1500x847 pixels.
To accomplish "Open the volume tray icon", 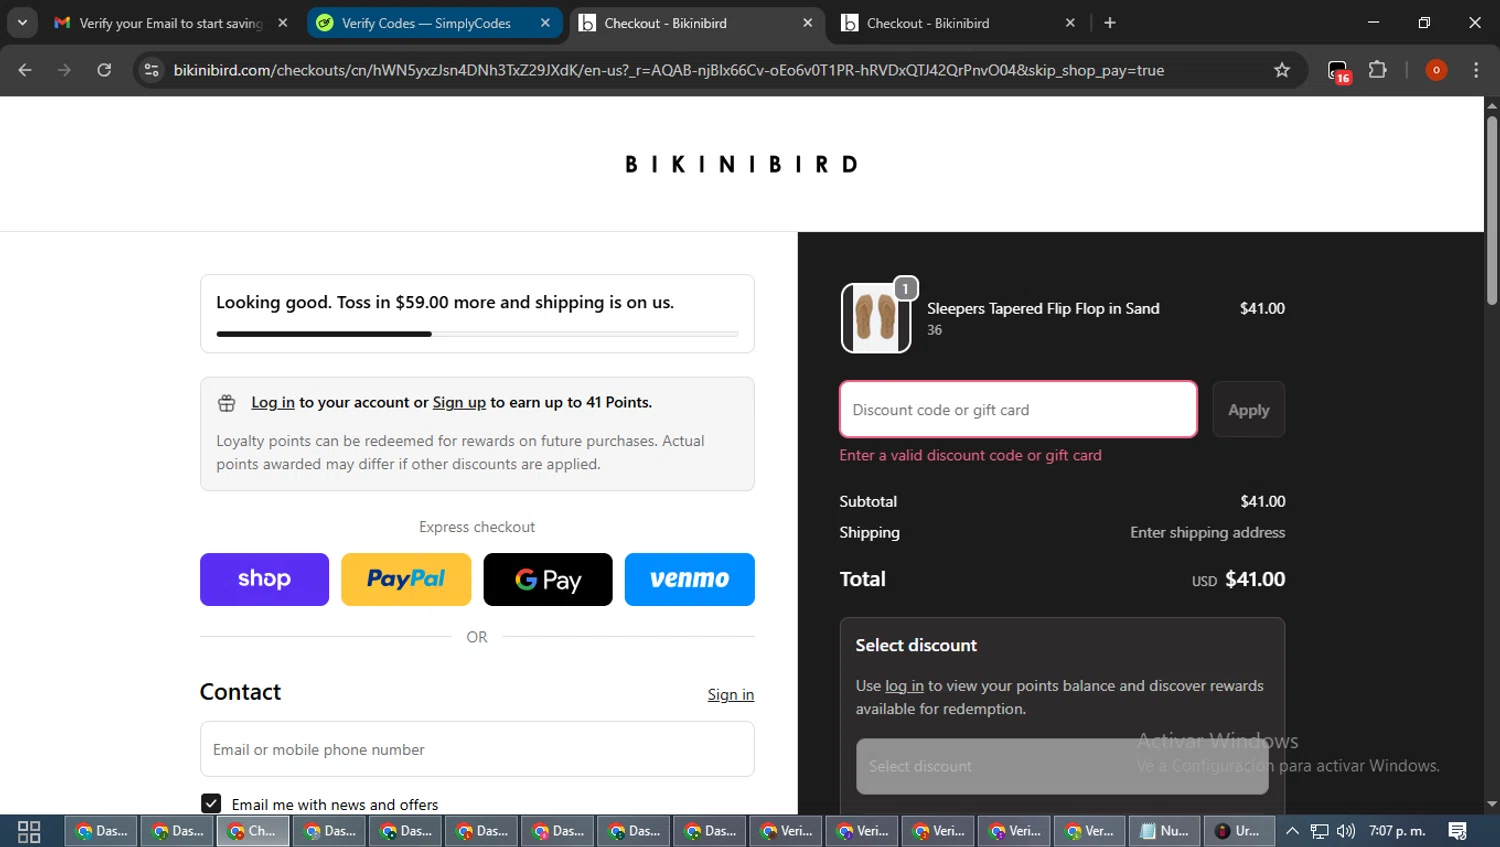I will coord(1346,831).
